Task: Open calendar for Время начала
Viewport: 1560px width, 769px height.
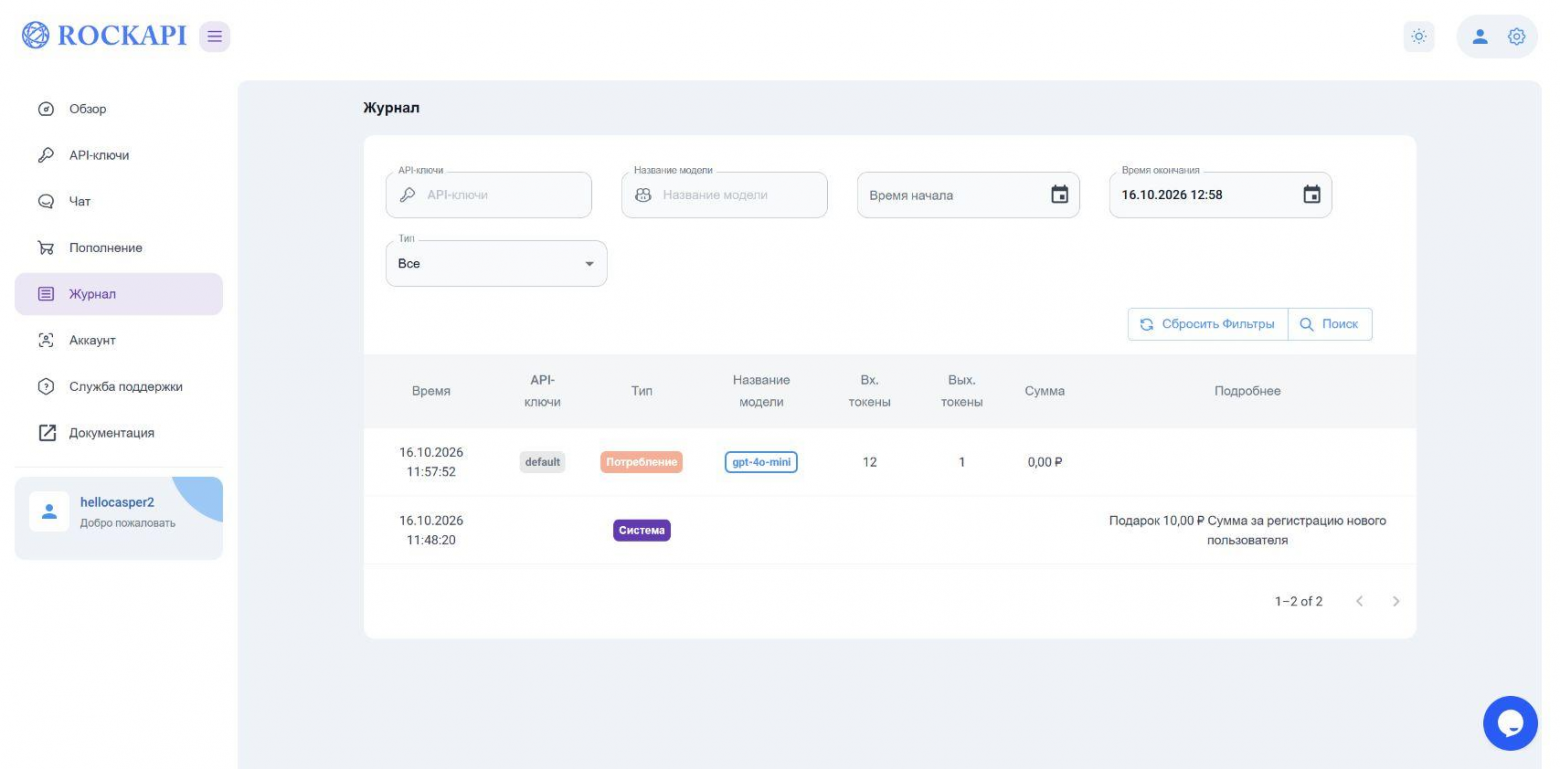Action: (x=1060, y=194)
